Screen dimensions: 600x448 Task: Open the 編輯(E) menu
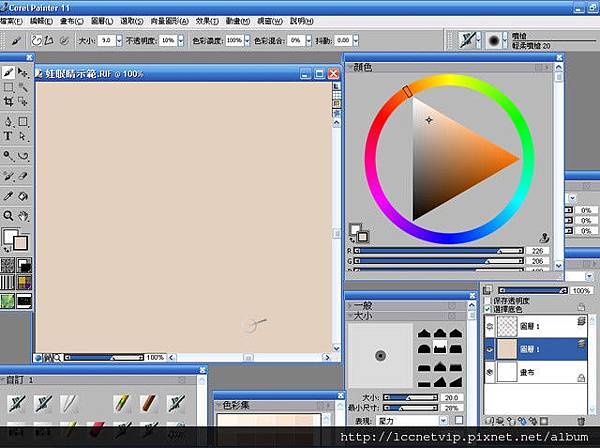pos(41,21)
